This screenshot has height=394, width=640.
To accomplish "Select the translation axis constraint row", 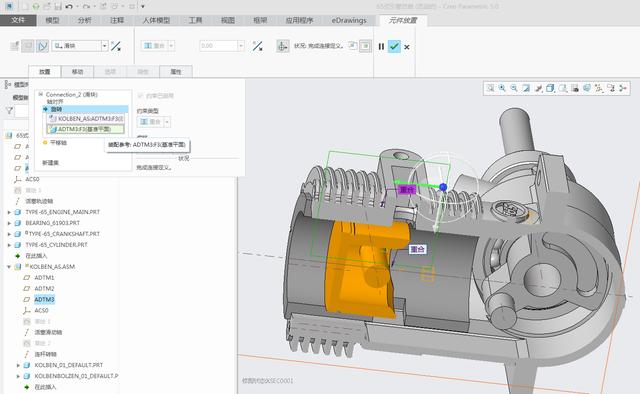I will point(55,142).
